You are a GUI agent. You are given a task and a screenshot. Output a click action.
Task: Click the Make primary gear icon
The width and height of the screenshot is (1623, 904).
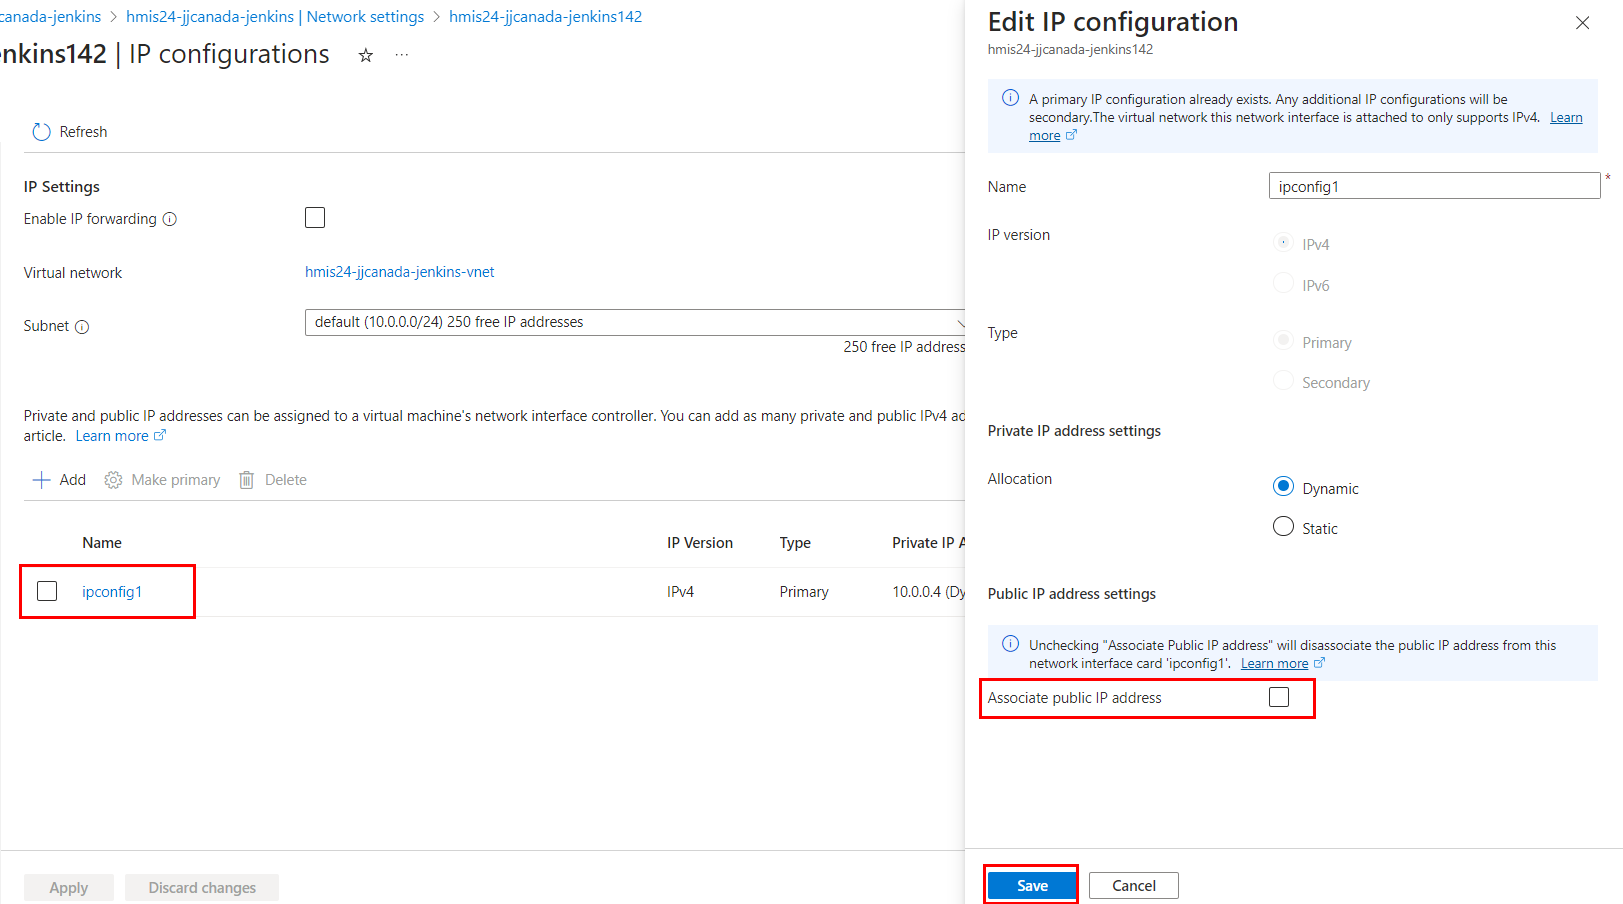[x=114, y=480]
